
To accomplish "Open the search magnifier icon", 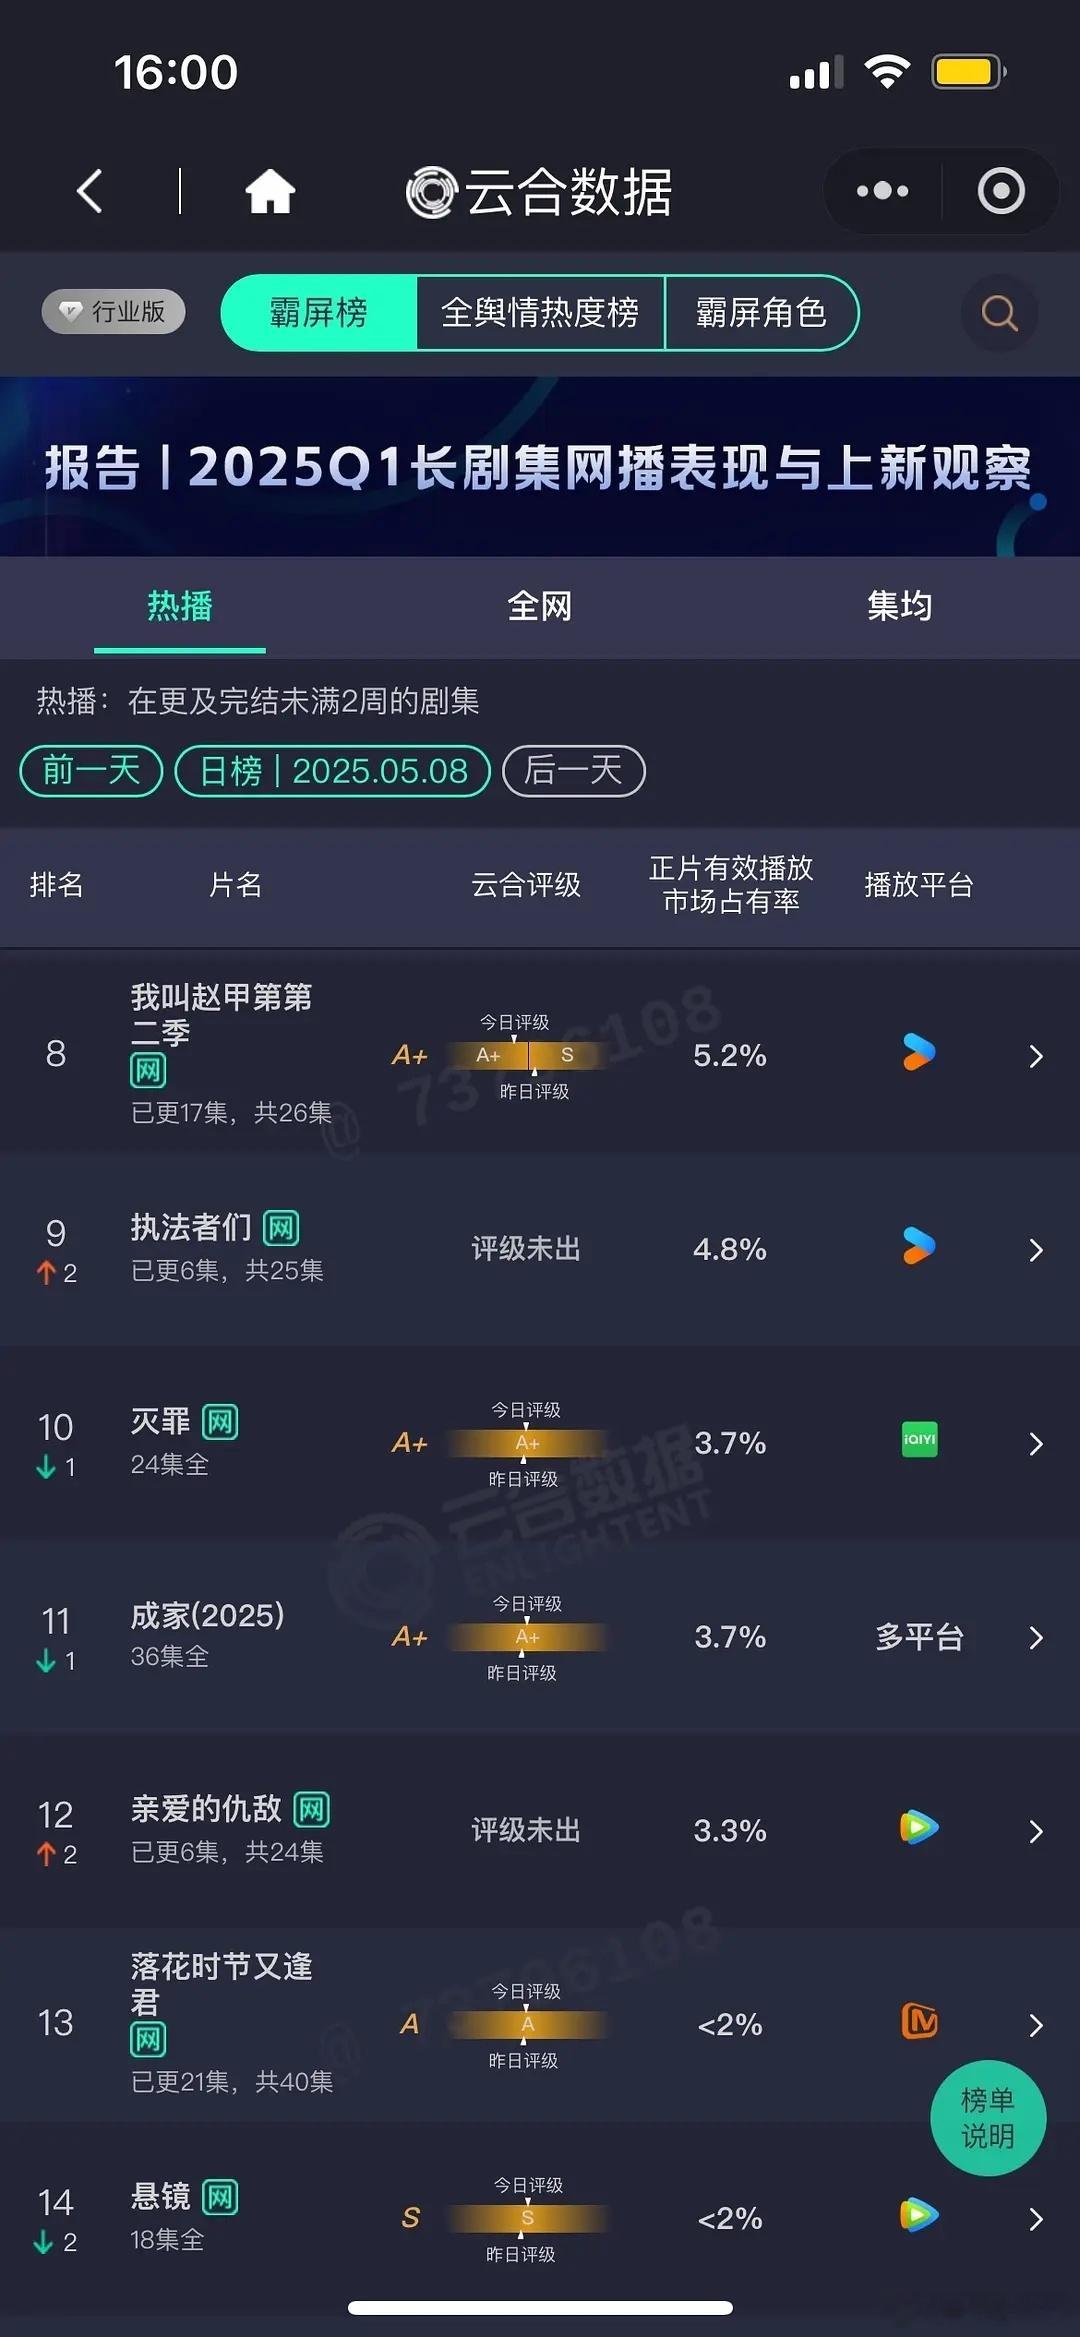I will [x=999, y=313].
